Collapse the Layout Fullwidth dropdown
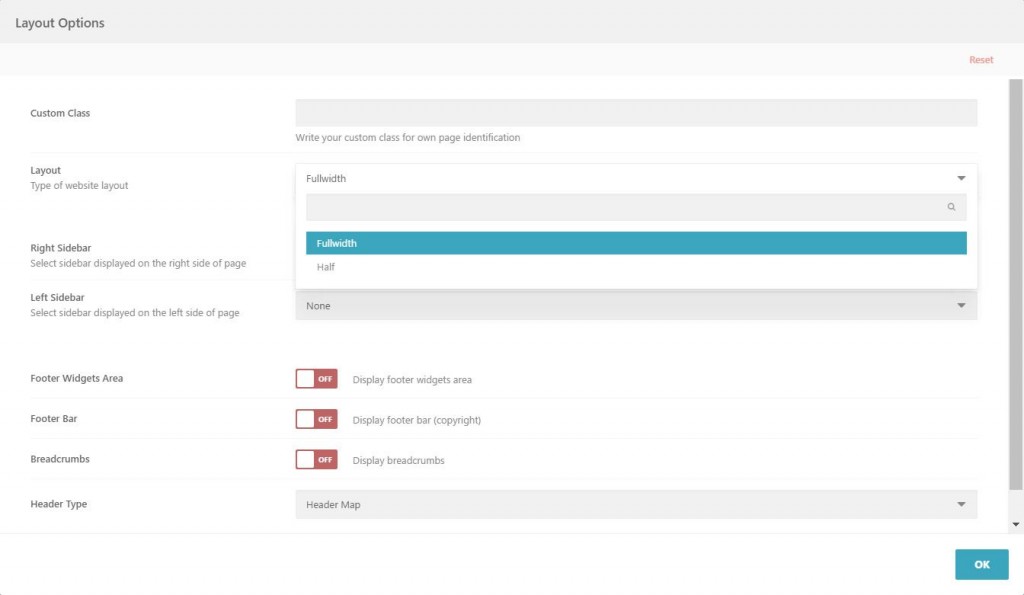Screen dimensions: 1024x595 point(636,178)
